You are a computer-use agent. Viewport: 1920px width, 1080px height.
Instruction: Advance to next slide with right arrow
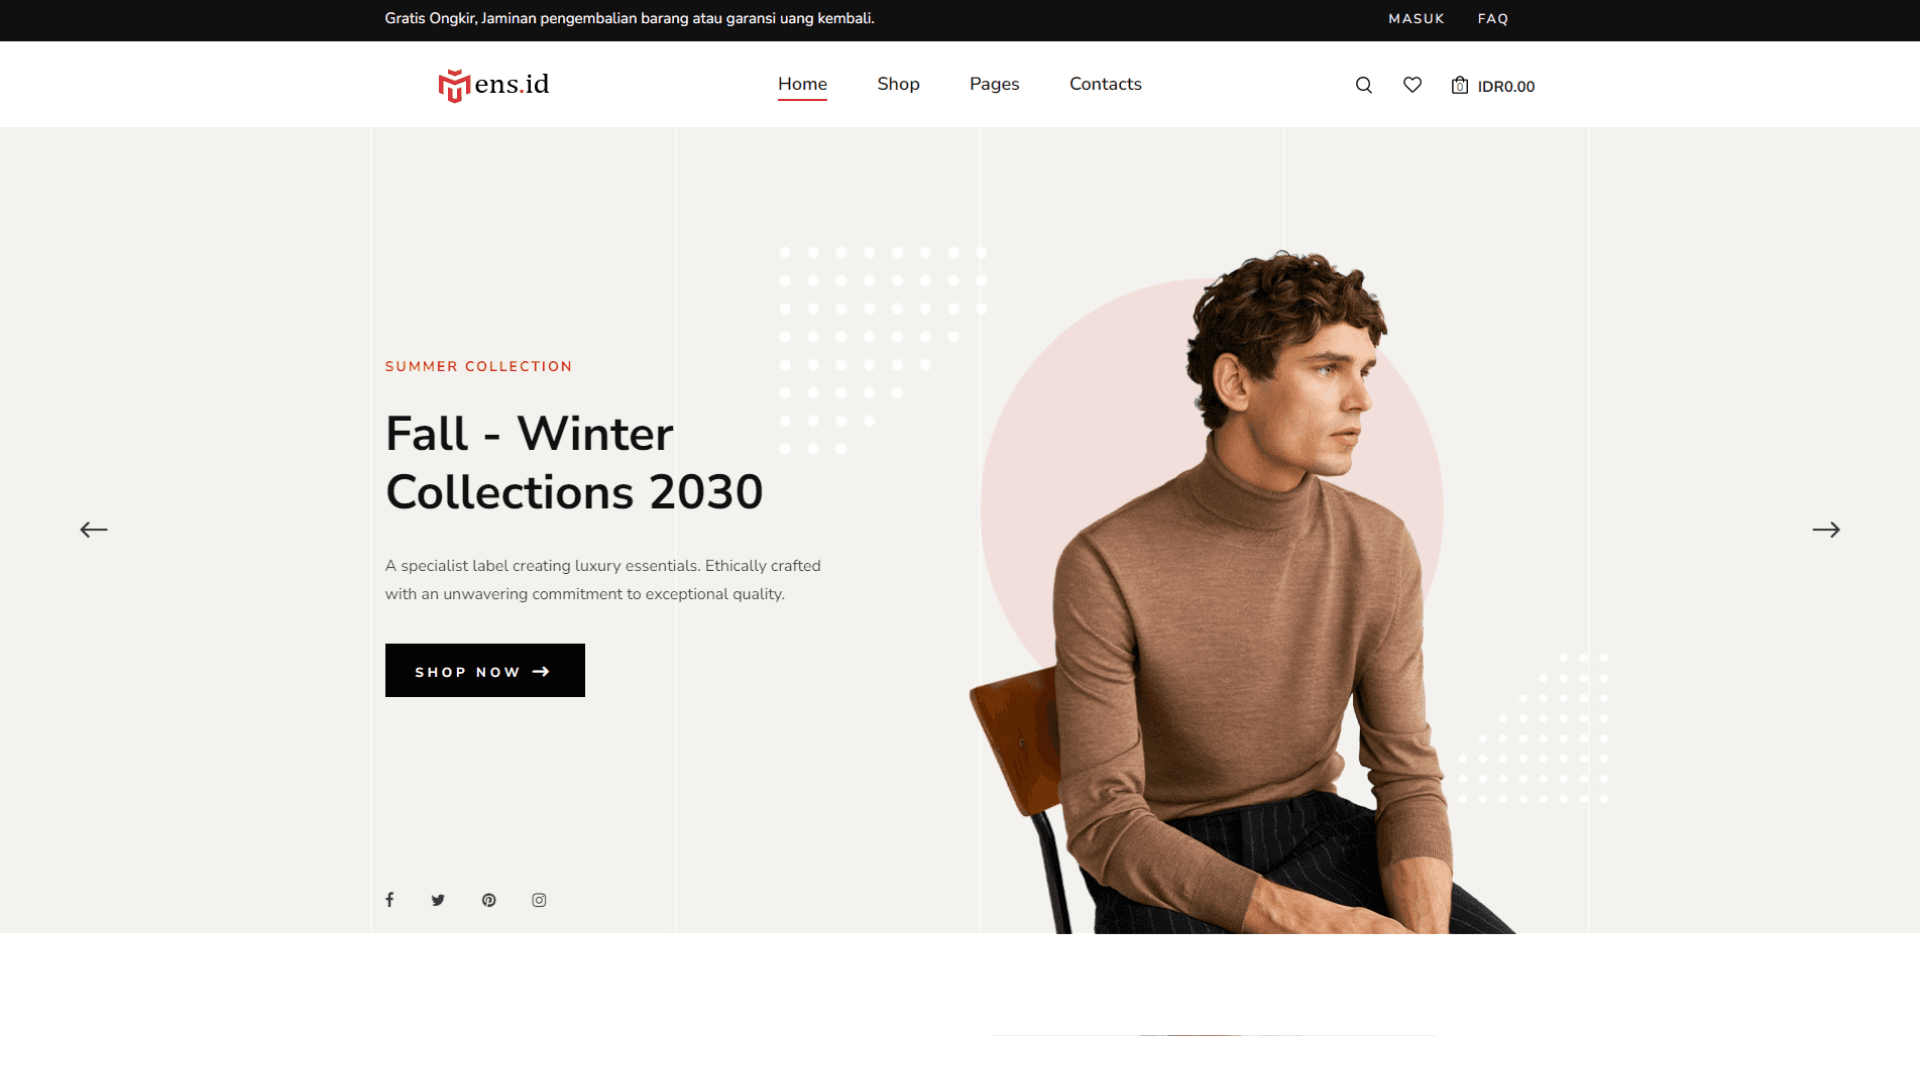click(1826, 530)
